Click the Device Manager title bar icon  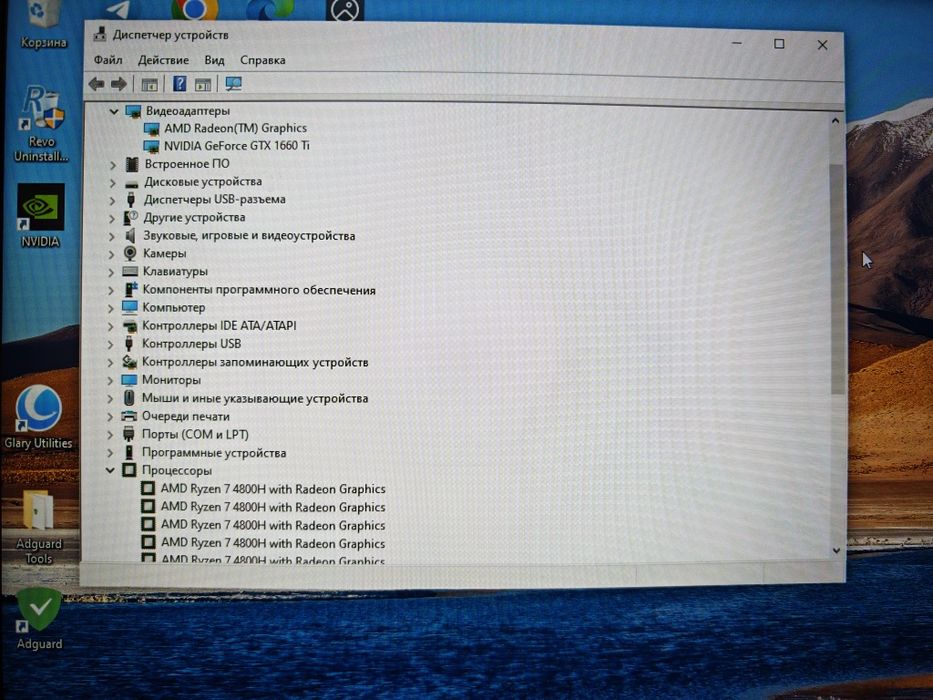(99, 35)
